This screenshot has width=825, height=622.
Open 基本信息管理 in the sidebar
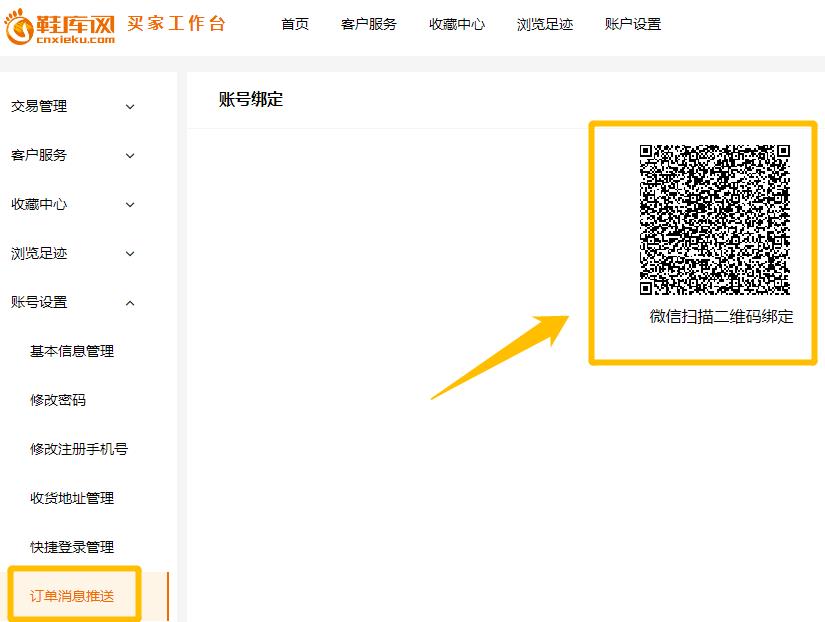(72, 351)
